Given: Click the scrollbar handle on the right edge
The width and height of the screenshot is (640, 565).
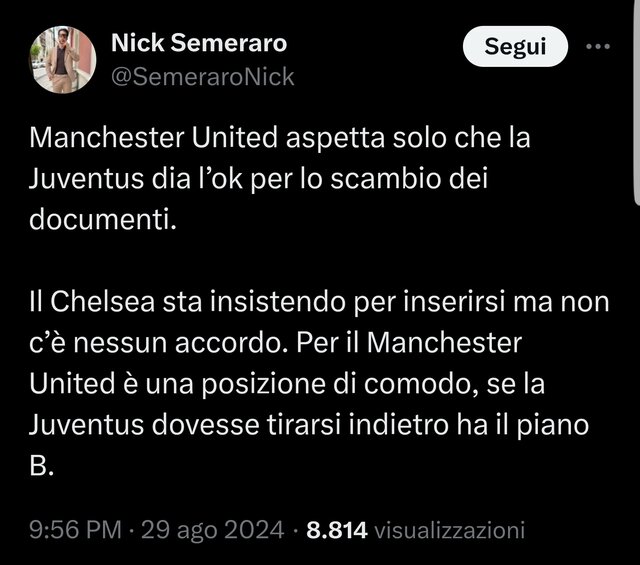Looking at the screenshot, I should (637, 102).
